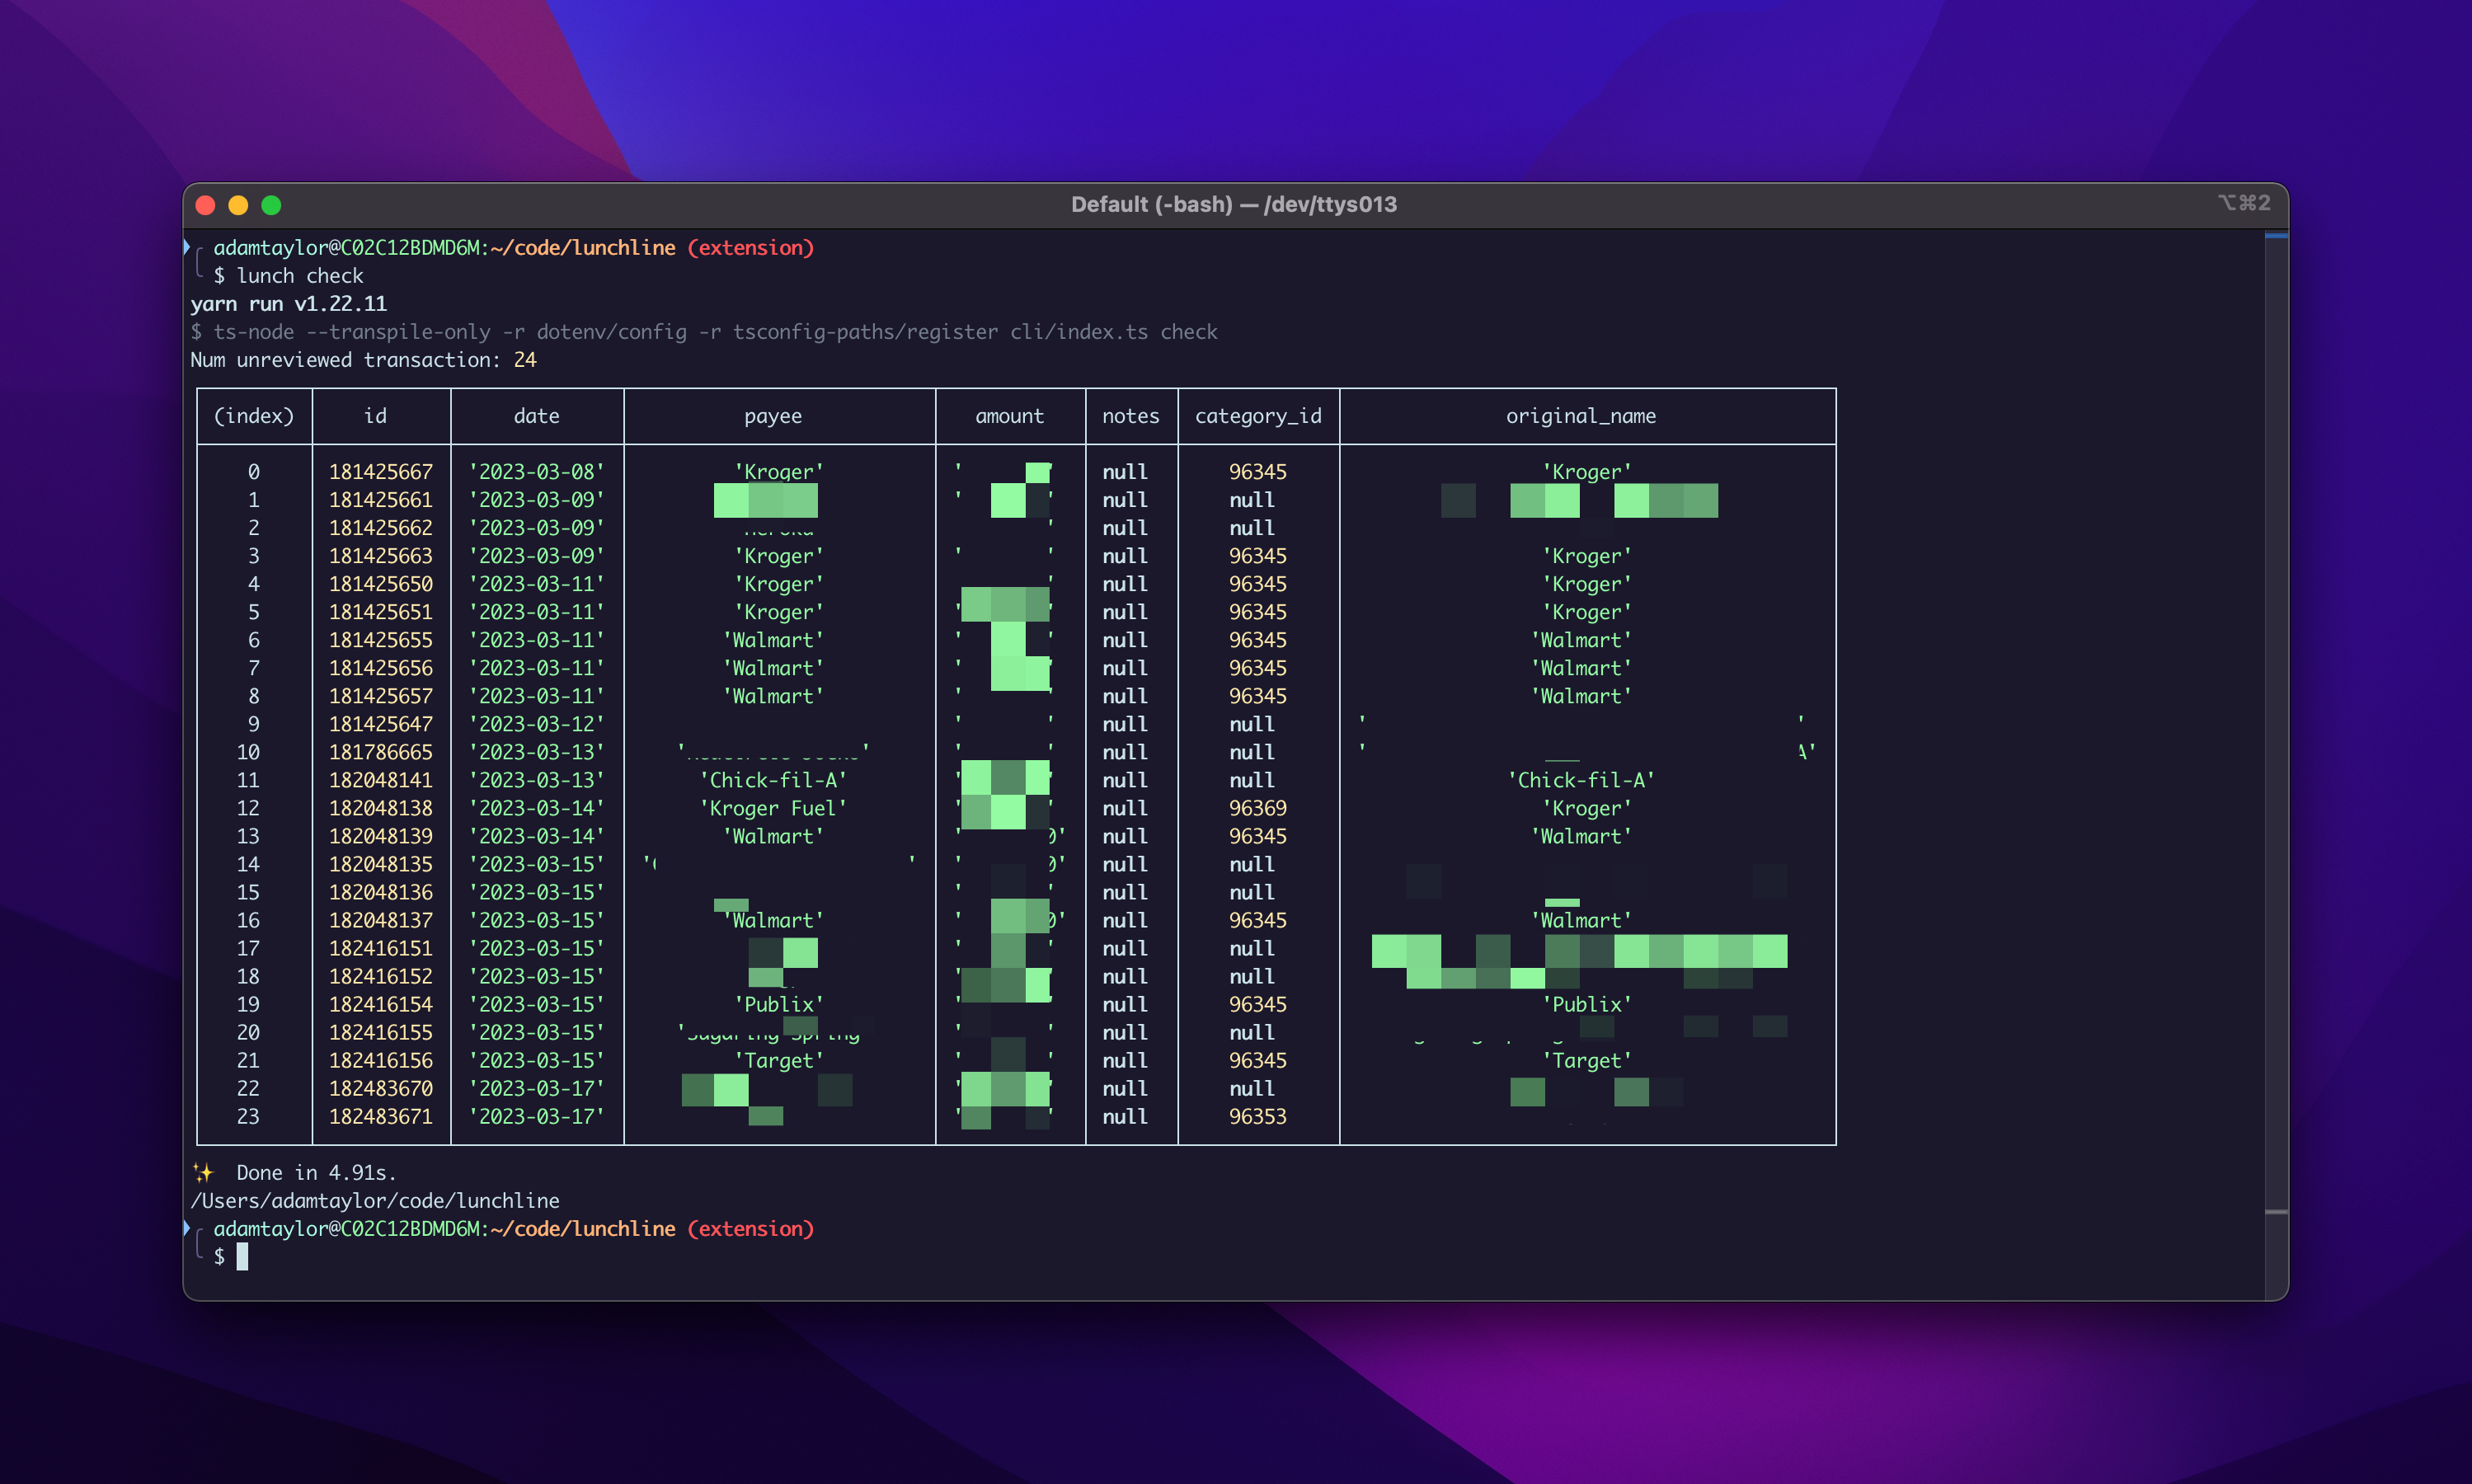Click id 182048137 in row 16
2472x1484 pixels.
381,920
